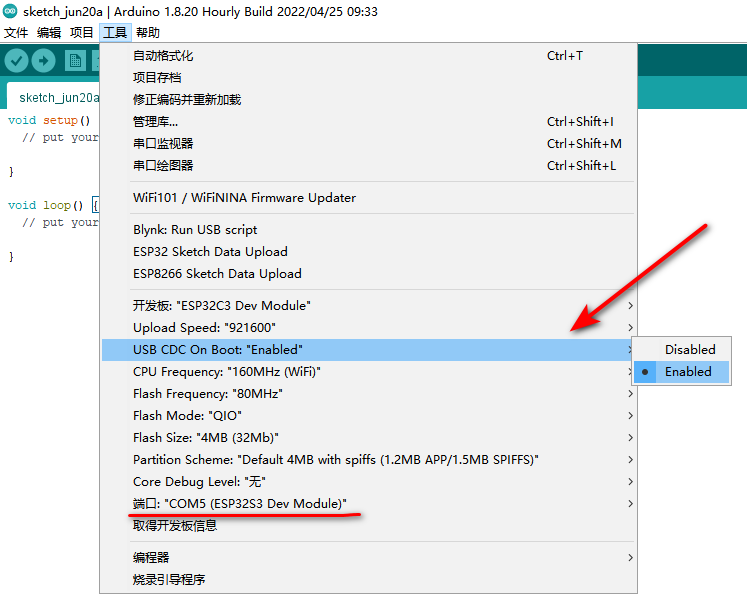This screenshot has height=609, width=747.
Task: Expand 端口 COM5 port submenu
Action: [369, 504]
